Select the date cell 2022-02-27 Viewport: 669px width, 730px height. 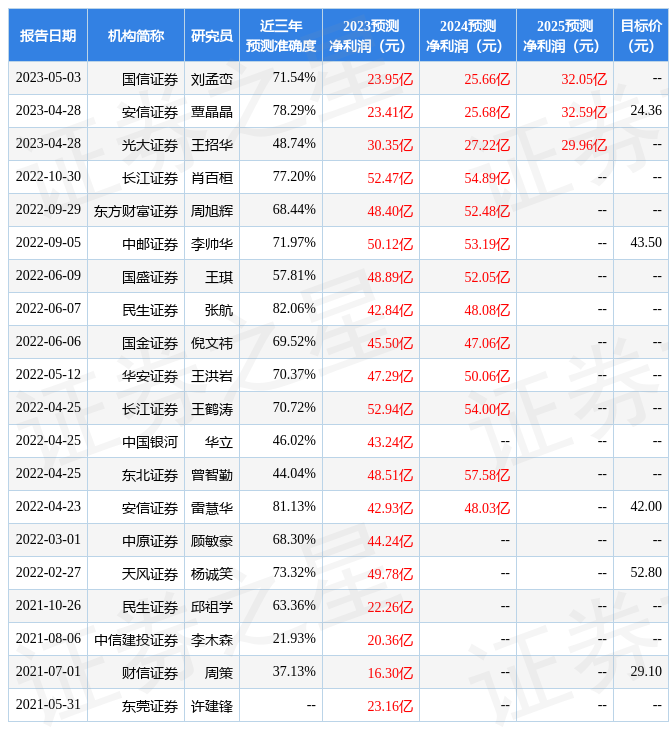point(48,573)
